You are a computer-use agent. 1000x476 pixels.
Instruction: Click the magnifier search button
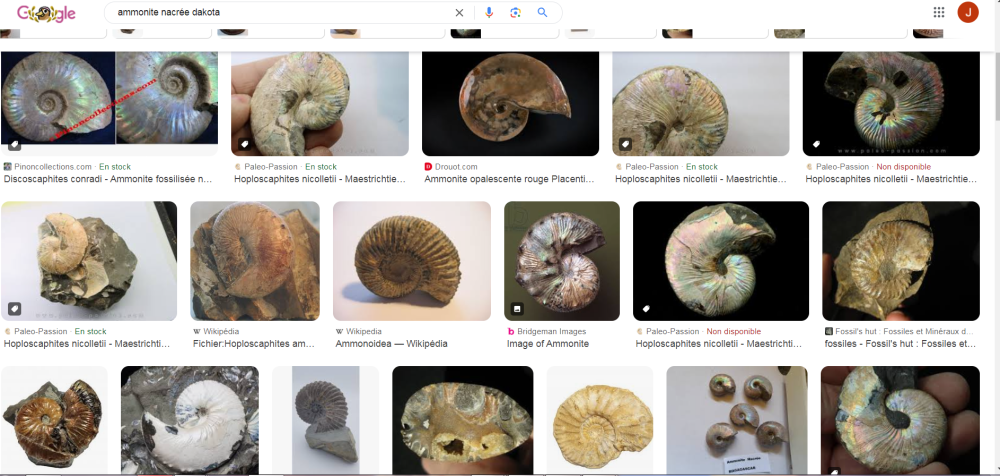[x=543, y=13]
